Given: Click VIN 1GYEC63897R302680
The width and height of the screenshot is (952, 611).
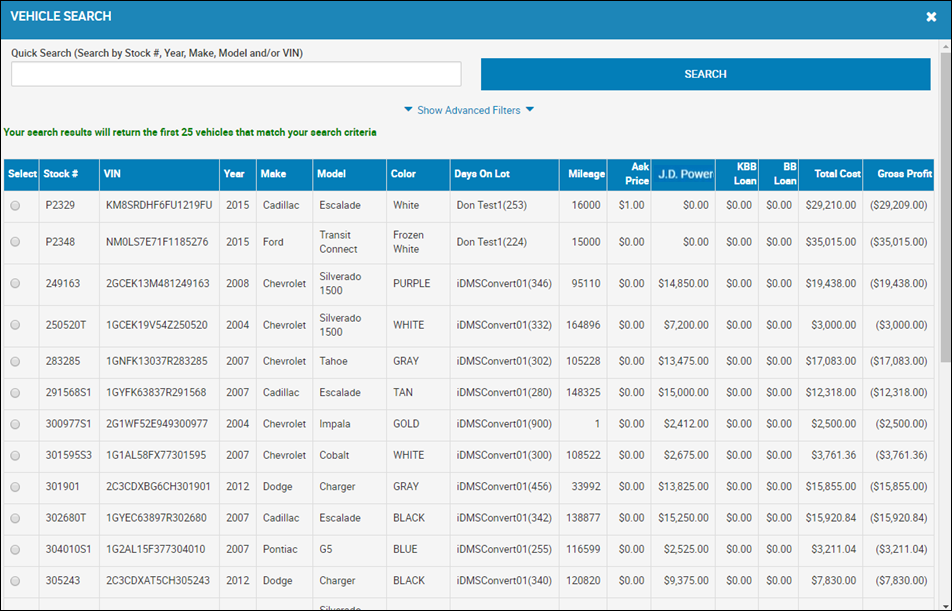Looking at the screenshot, I should [x=156, y=518].
